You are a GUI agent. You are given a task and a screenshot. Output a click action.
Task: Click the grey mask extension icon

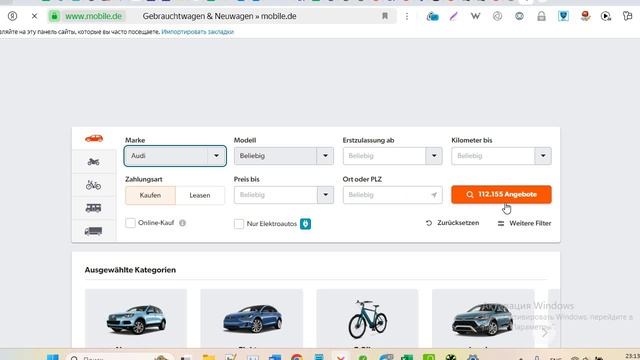tap(519, 16)
